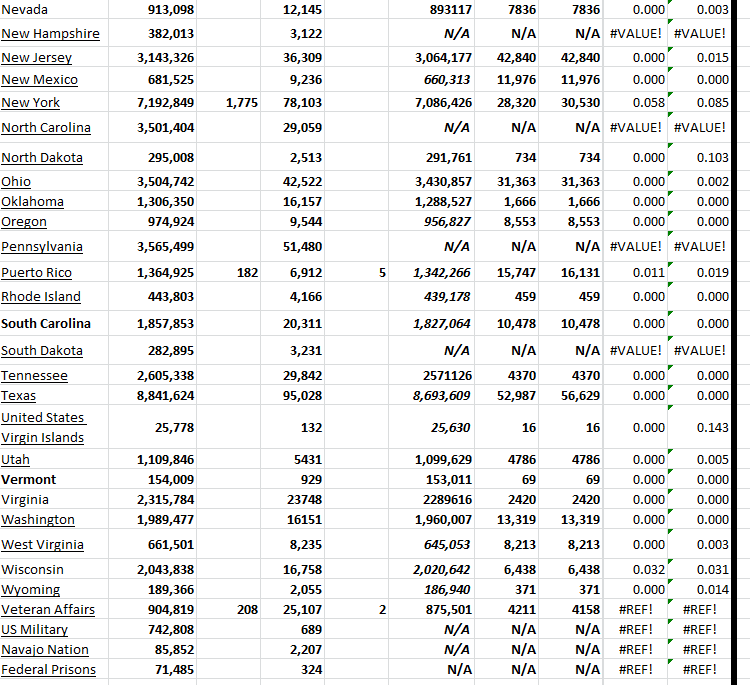Select italic value 8,693,609
Viewport: 750px width, 685px height.
click(x=432, y=396)
